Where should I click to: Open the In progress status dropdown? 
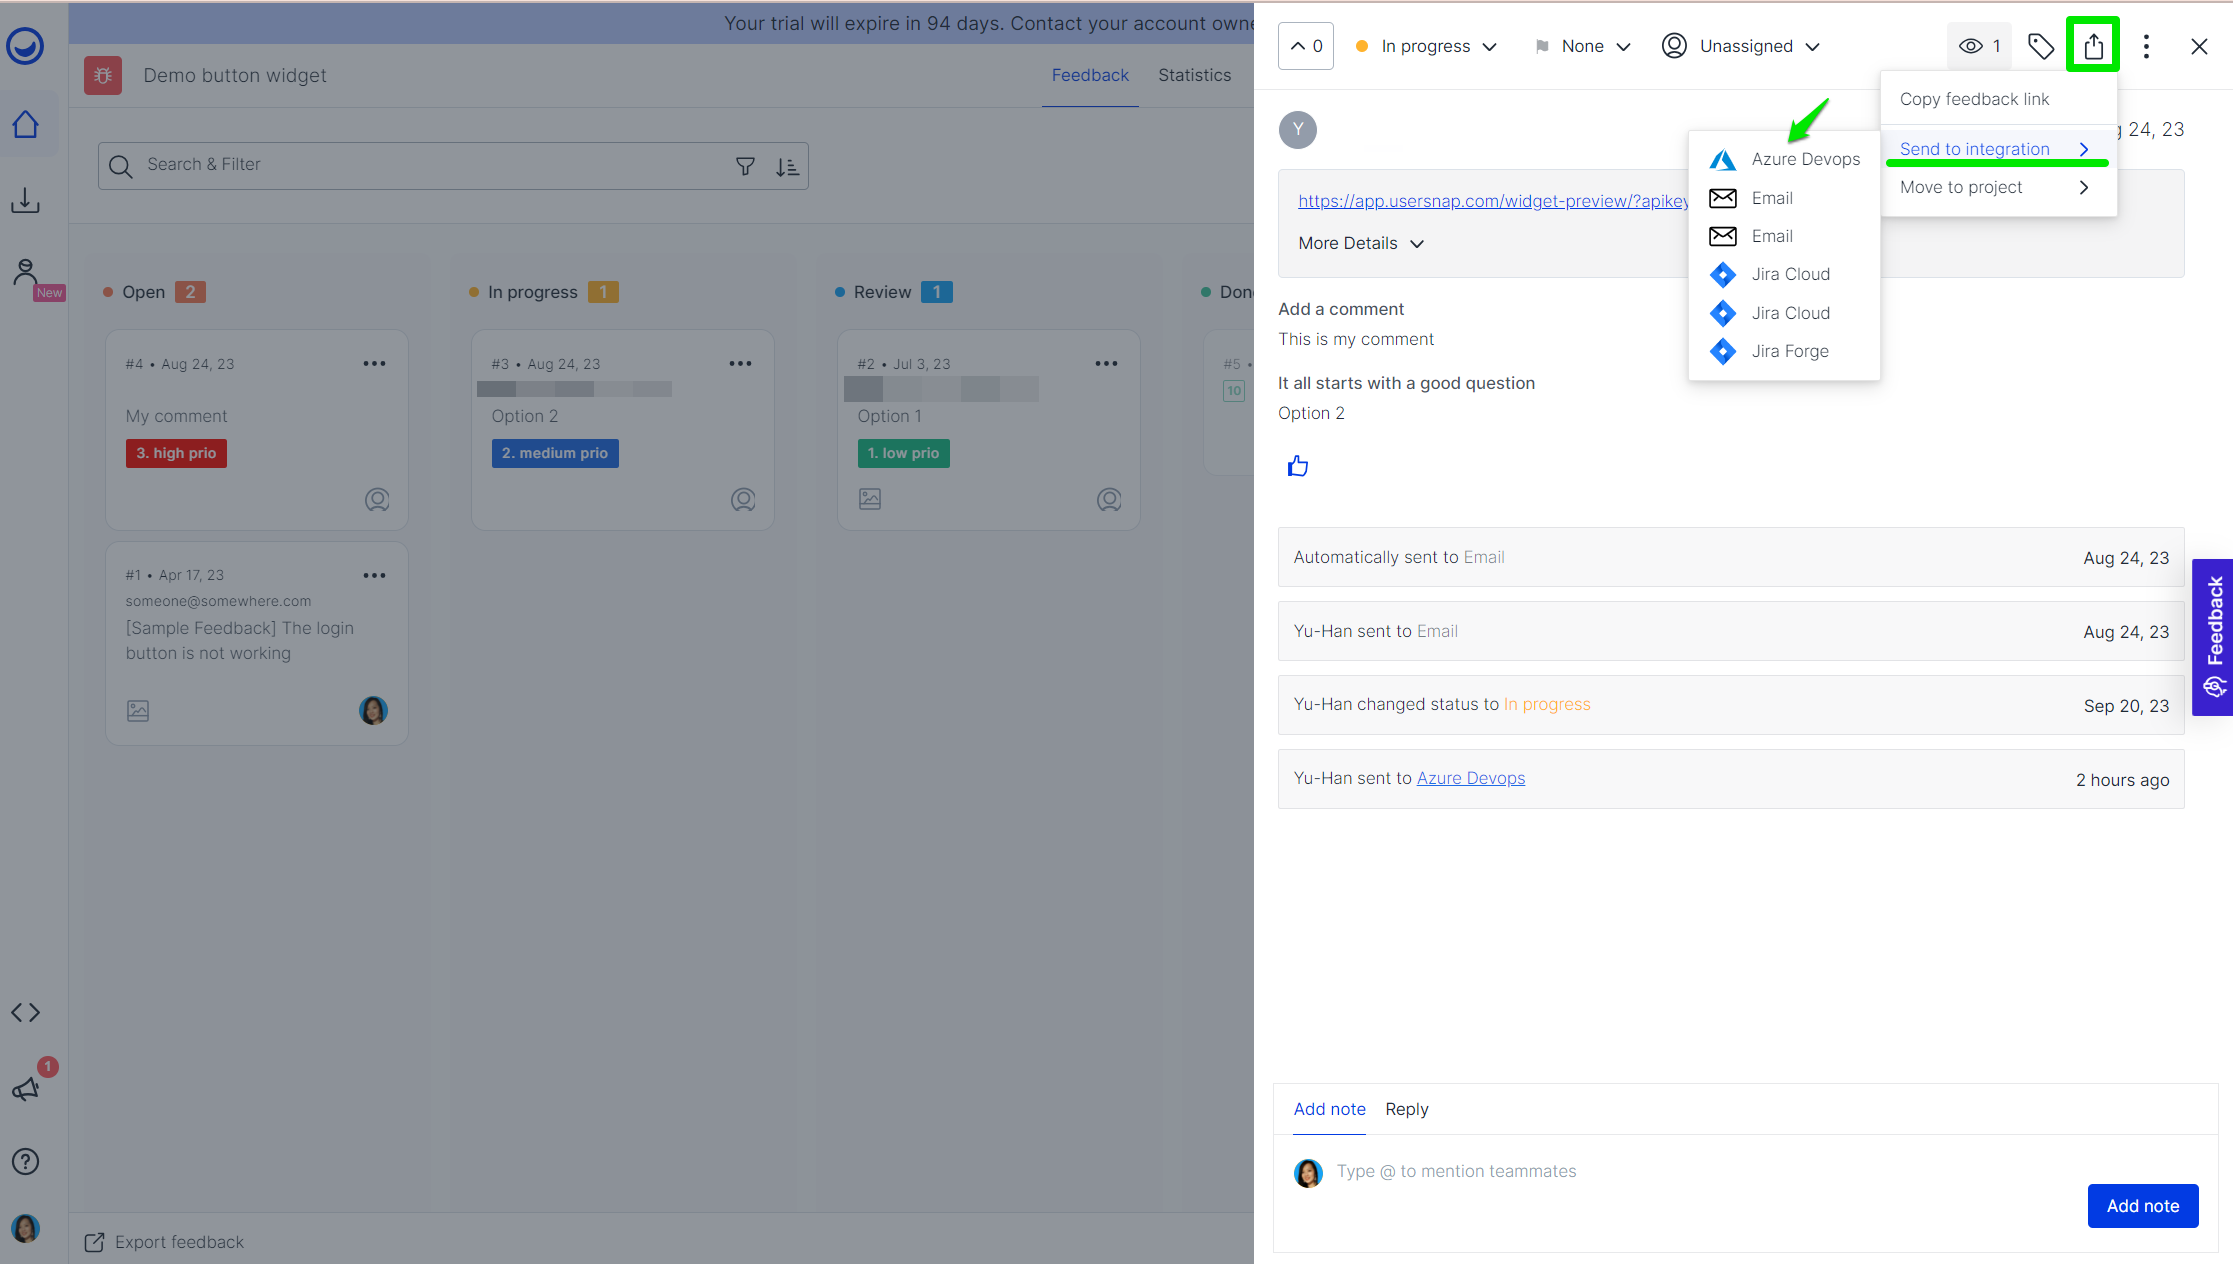coord(1426,46)
